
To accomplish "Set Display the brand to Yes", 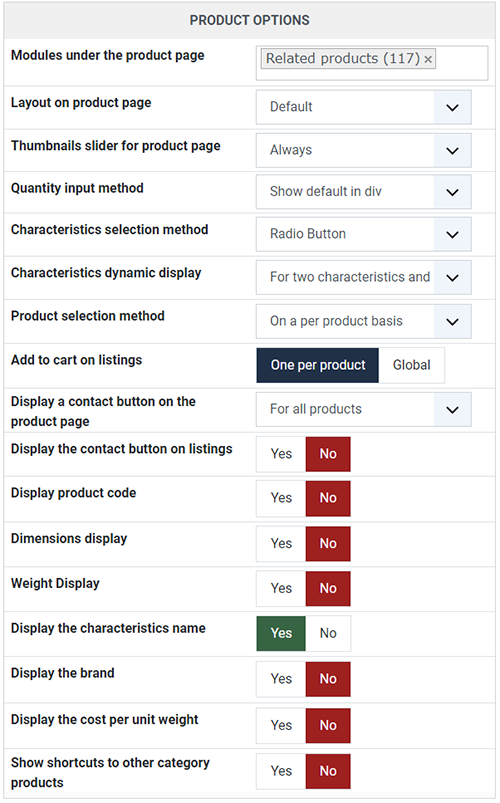I will (x=281, y=679).
